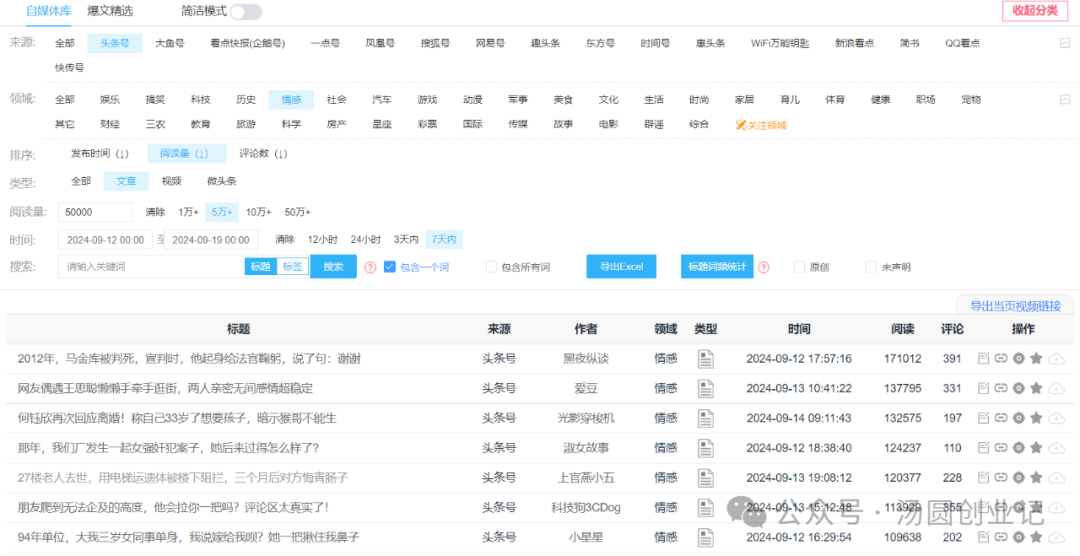Switch search mode to 标签
This screenshot has width=1080, height=556.
(293, 267)
